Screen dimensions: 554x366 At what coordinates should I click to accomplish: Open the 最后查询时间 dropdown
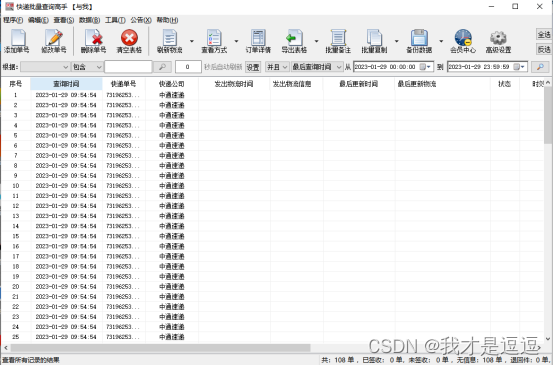coord(317,67)
